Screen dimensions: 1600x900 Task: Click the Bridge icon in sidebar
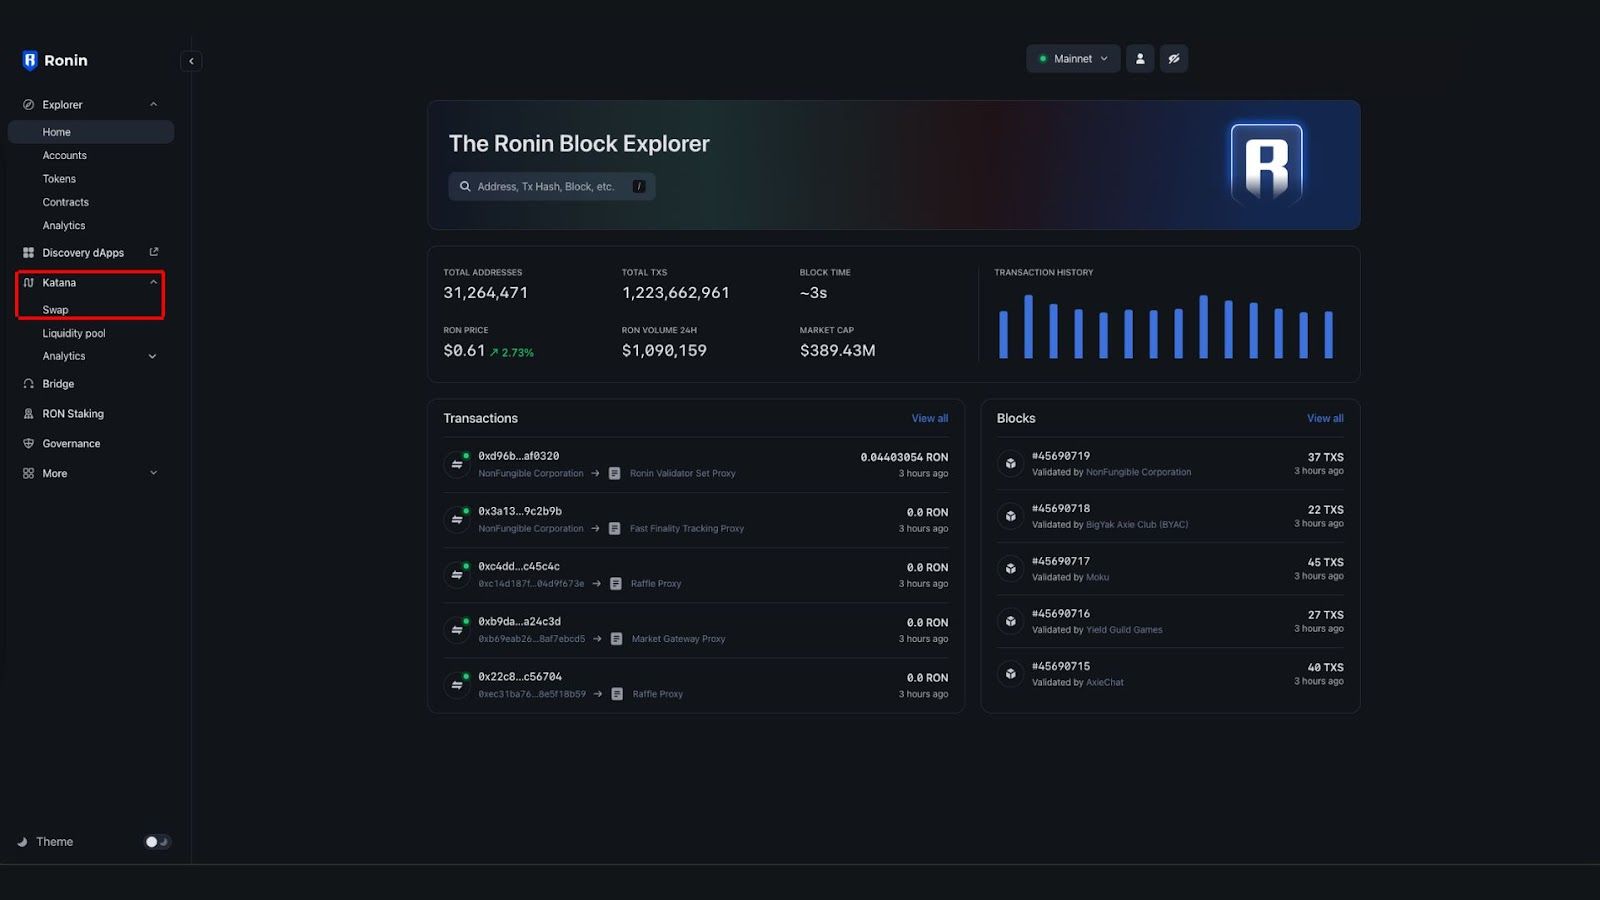pyautogui.click(x=28, y=384)
